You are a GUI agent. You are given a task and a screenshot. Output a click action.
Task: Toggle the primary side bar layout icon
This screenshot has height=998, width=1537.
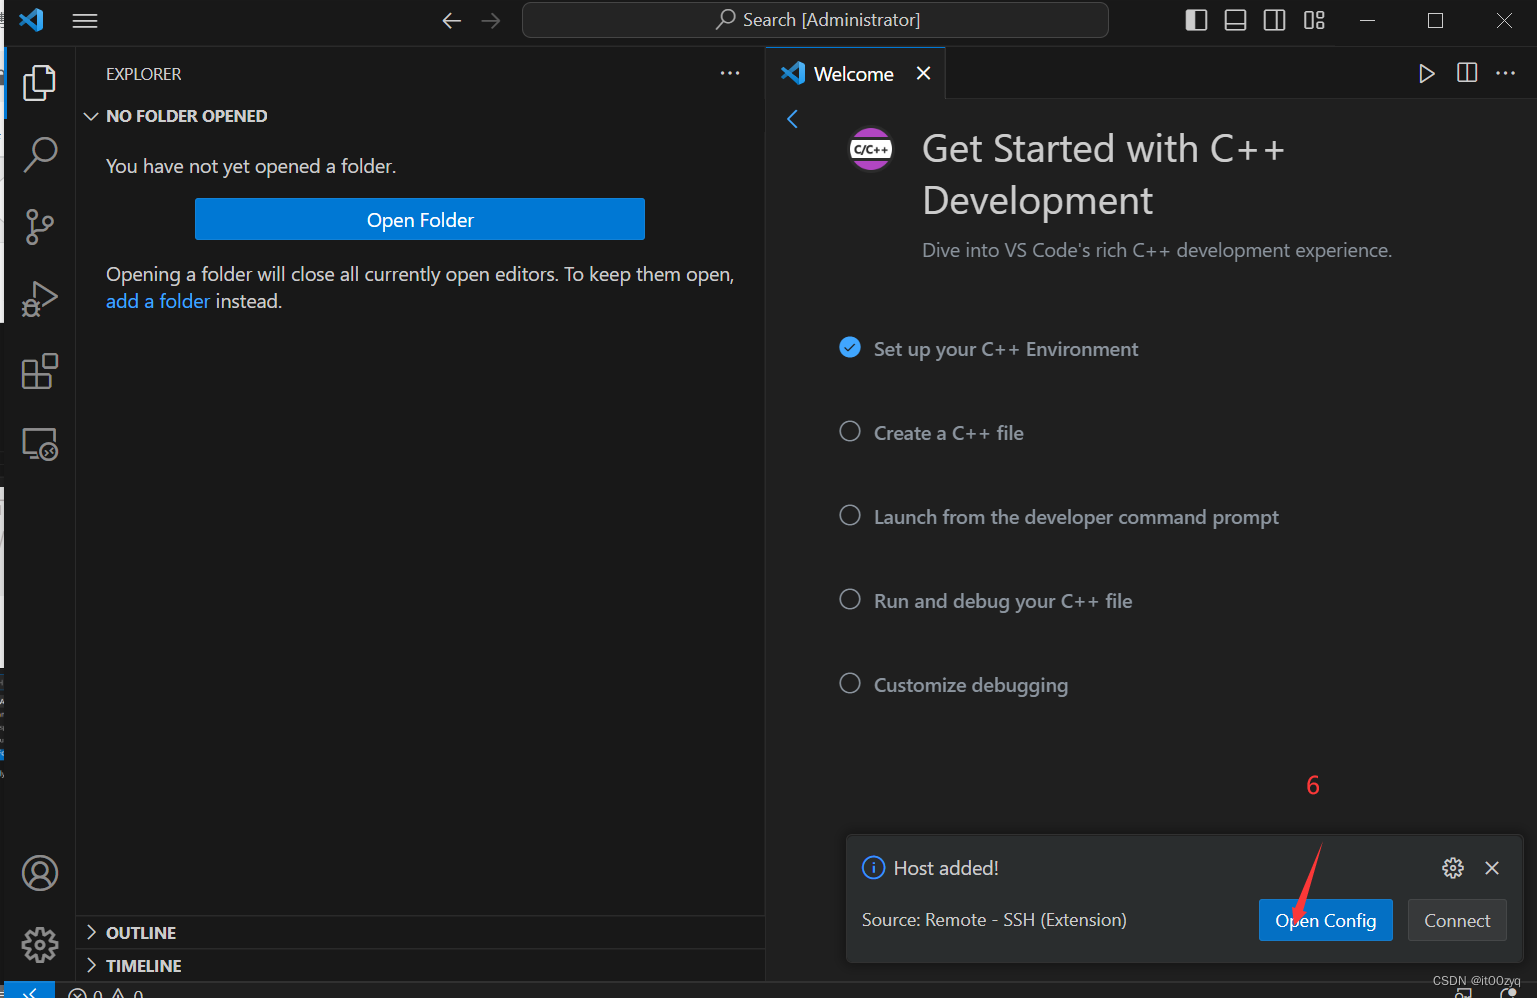(x=1196, y=20)
